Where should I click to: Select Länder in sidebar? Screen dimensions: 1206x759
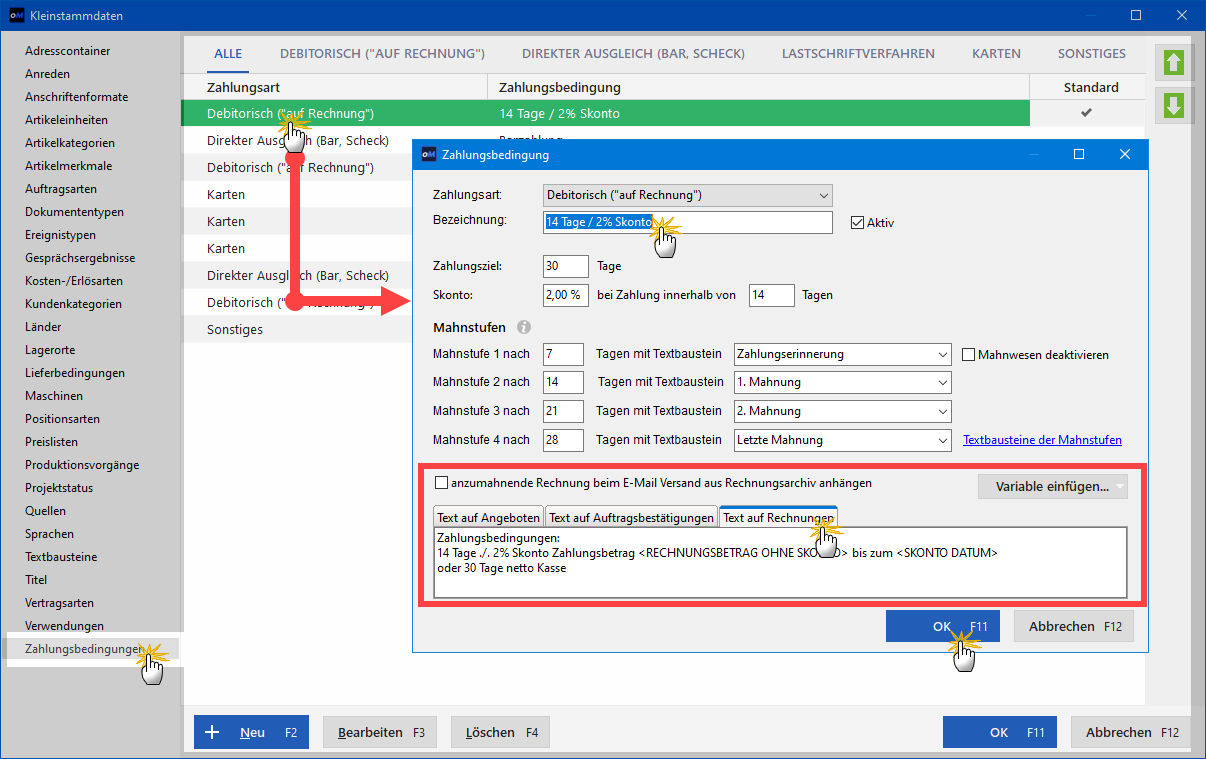[x=43, y=327]
